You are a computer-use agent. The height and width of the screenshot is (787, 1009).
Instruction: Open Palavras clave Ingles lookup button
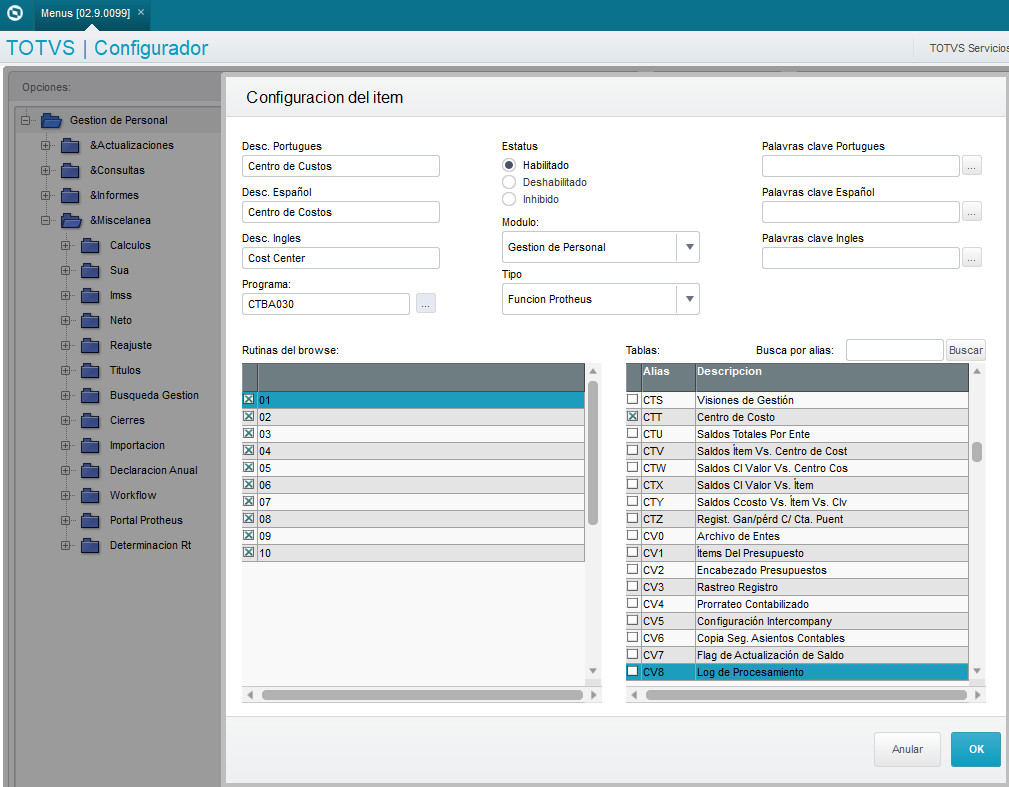click(972, 258)
